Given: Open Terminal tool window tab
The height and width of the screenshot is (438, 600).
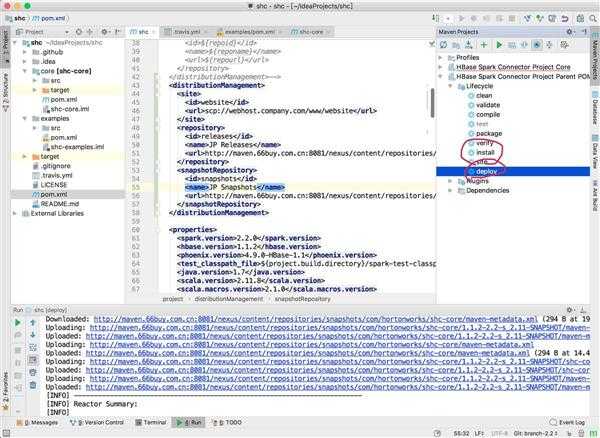Looking at the screenshot, I should (x=151, y=422).
